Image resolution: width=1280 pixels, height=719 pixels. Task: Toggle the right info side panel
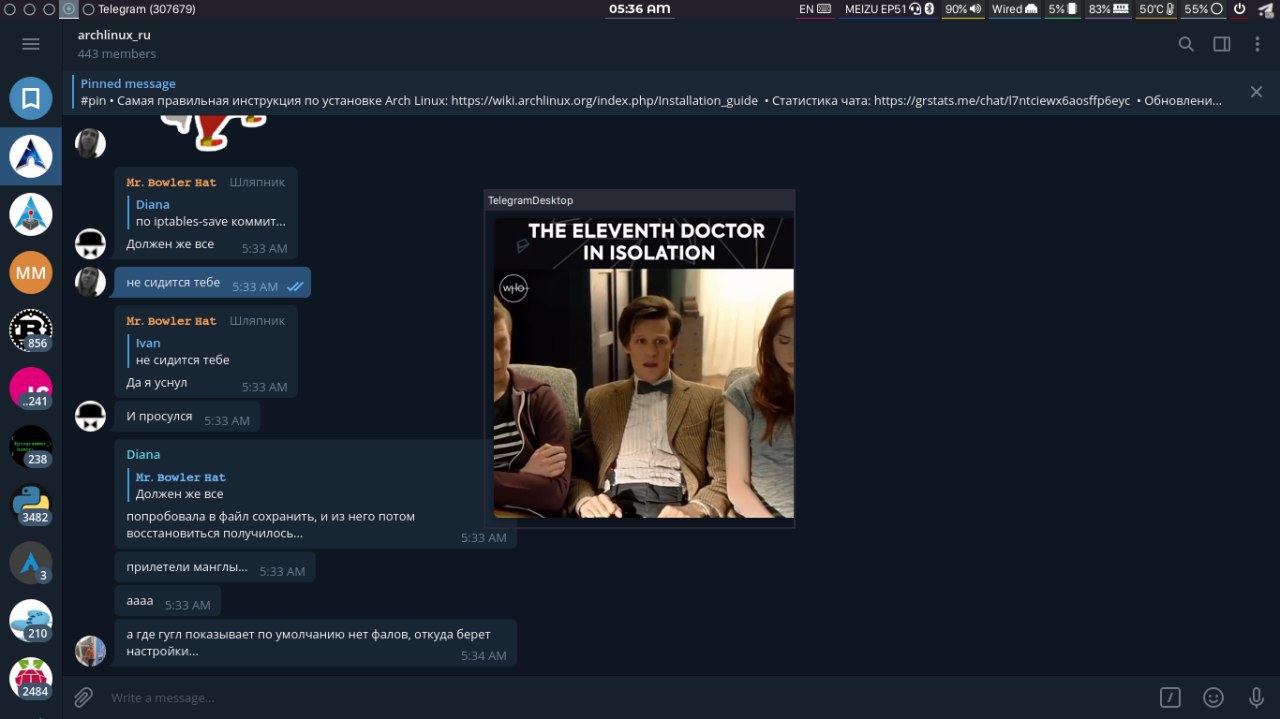click(x=1222, y=44)
